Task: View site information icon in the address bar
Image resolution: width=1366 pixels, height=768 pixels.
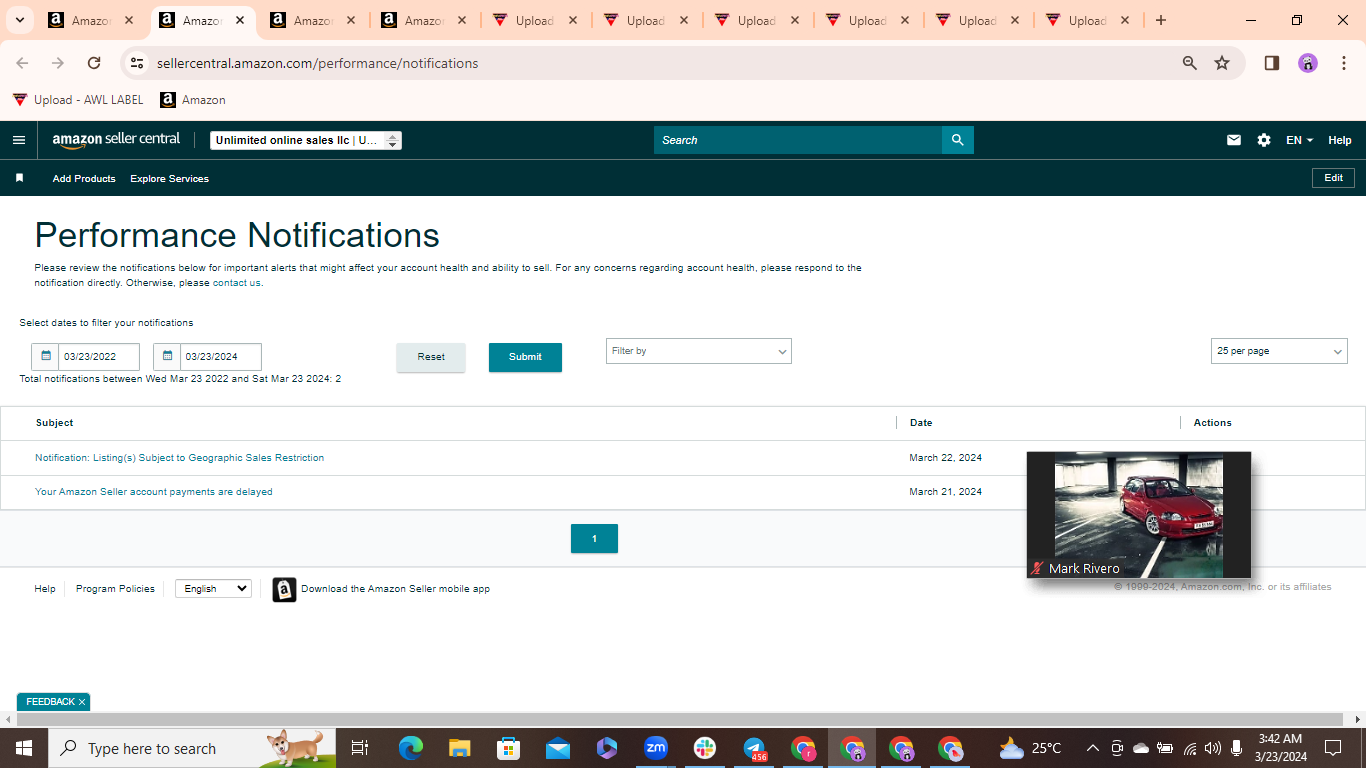Action: click(137, 63)
